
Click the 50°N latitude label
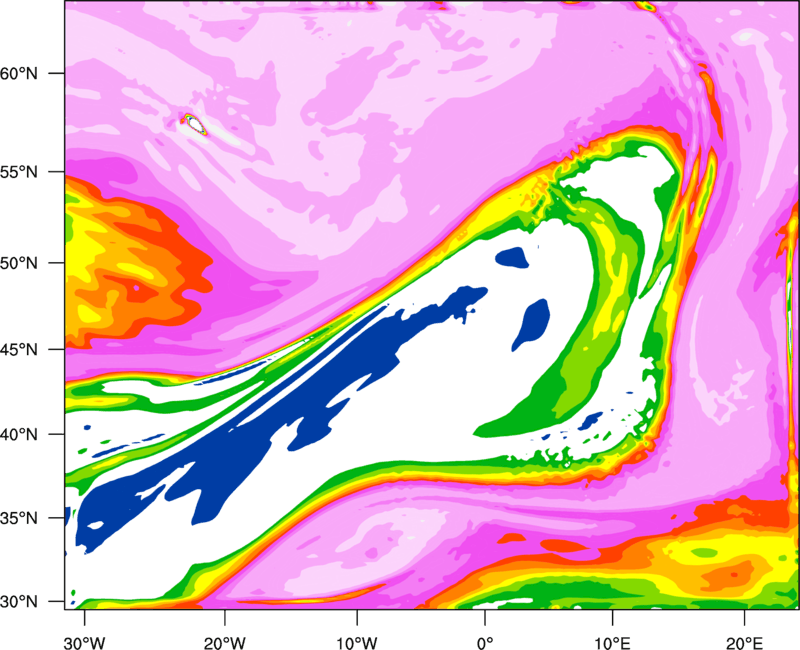(19, 263)
